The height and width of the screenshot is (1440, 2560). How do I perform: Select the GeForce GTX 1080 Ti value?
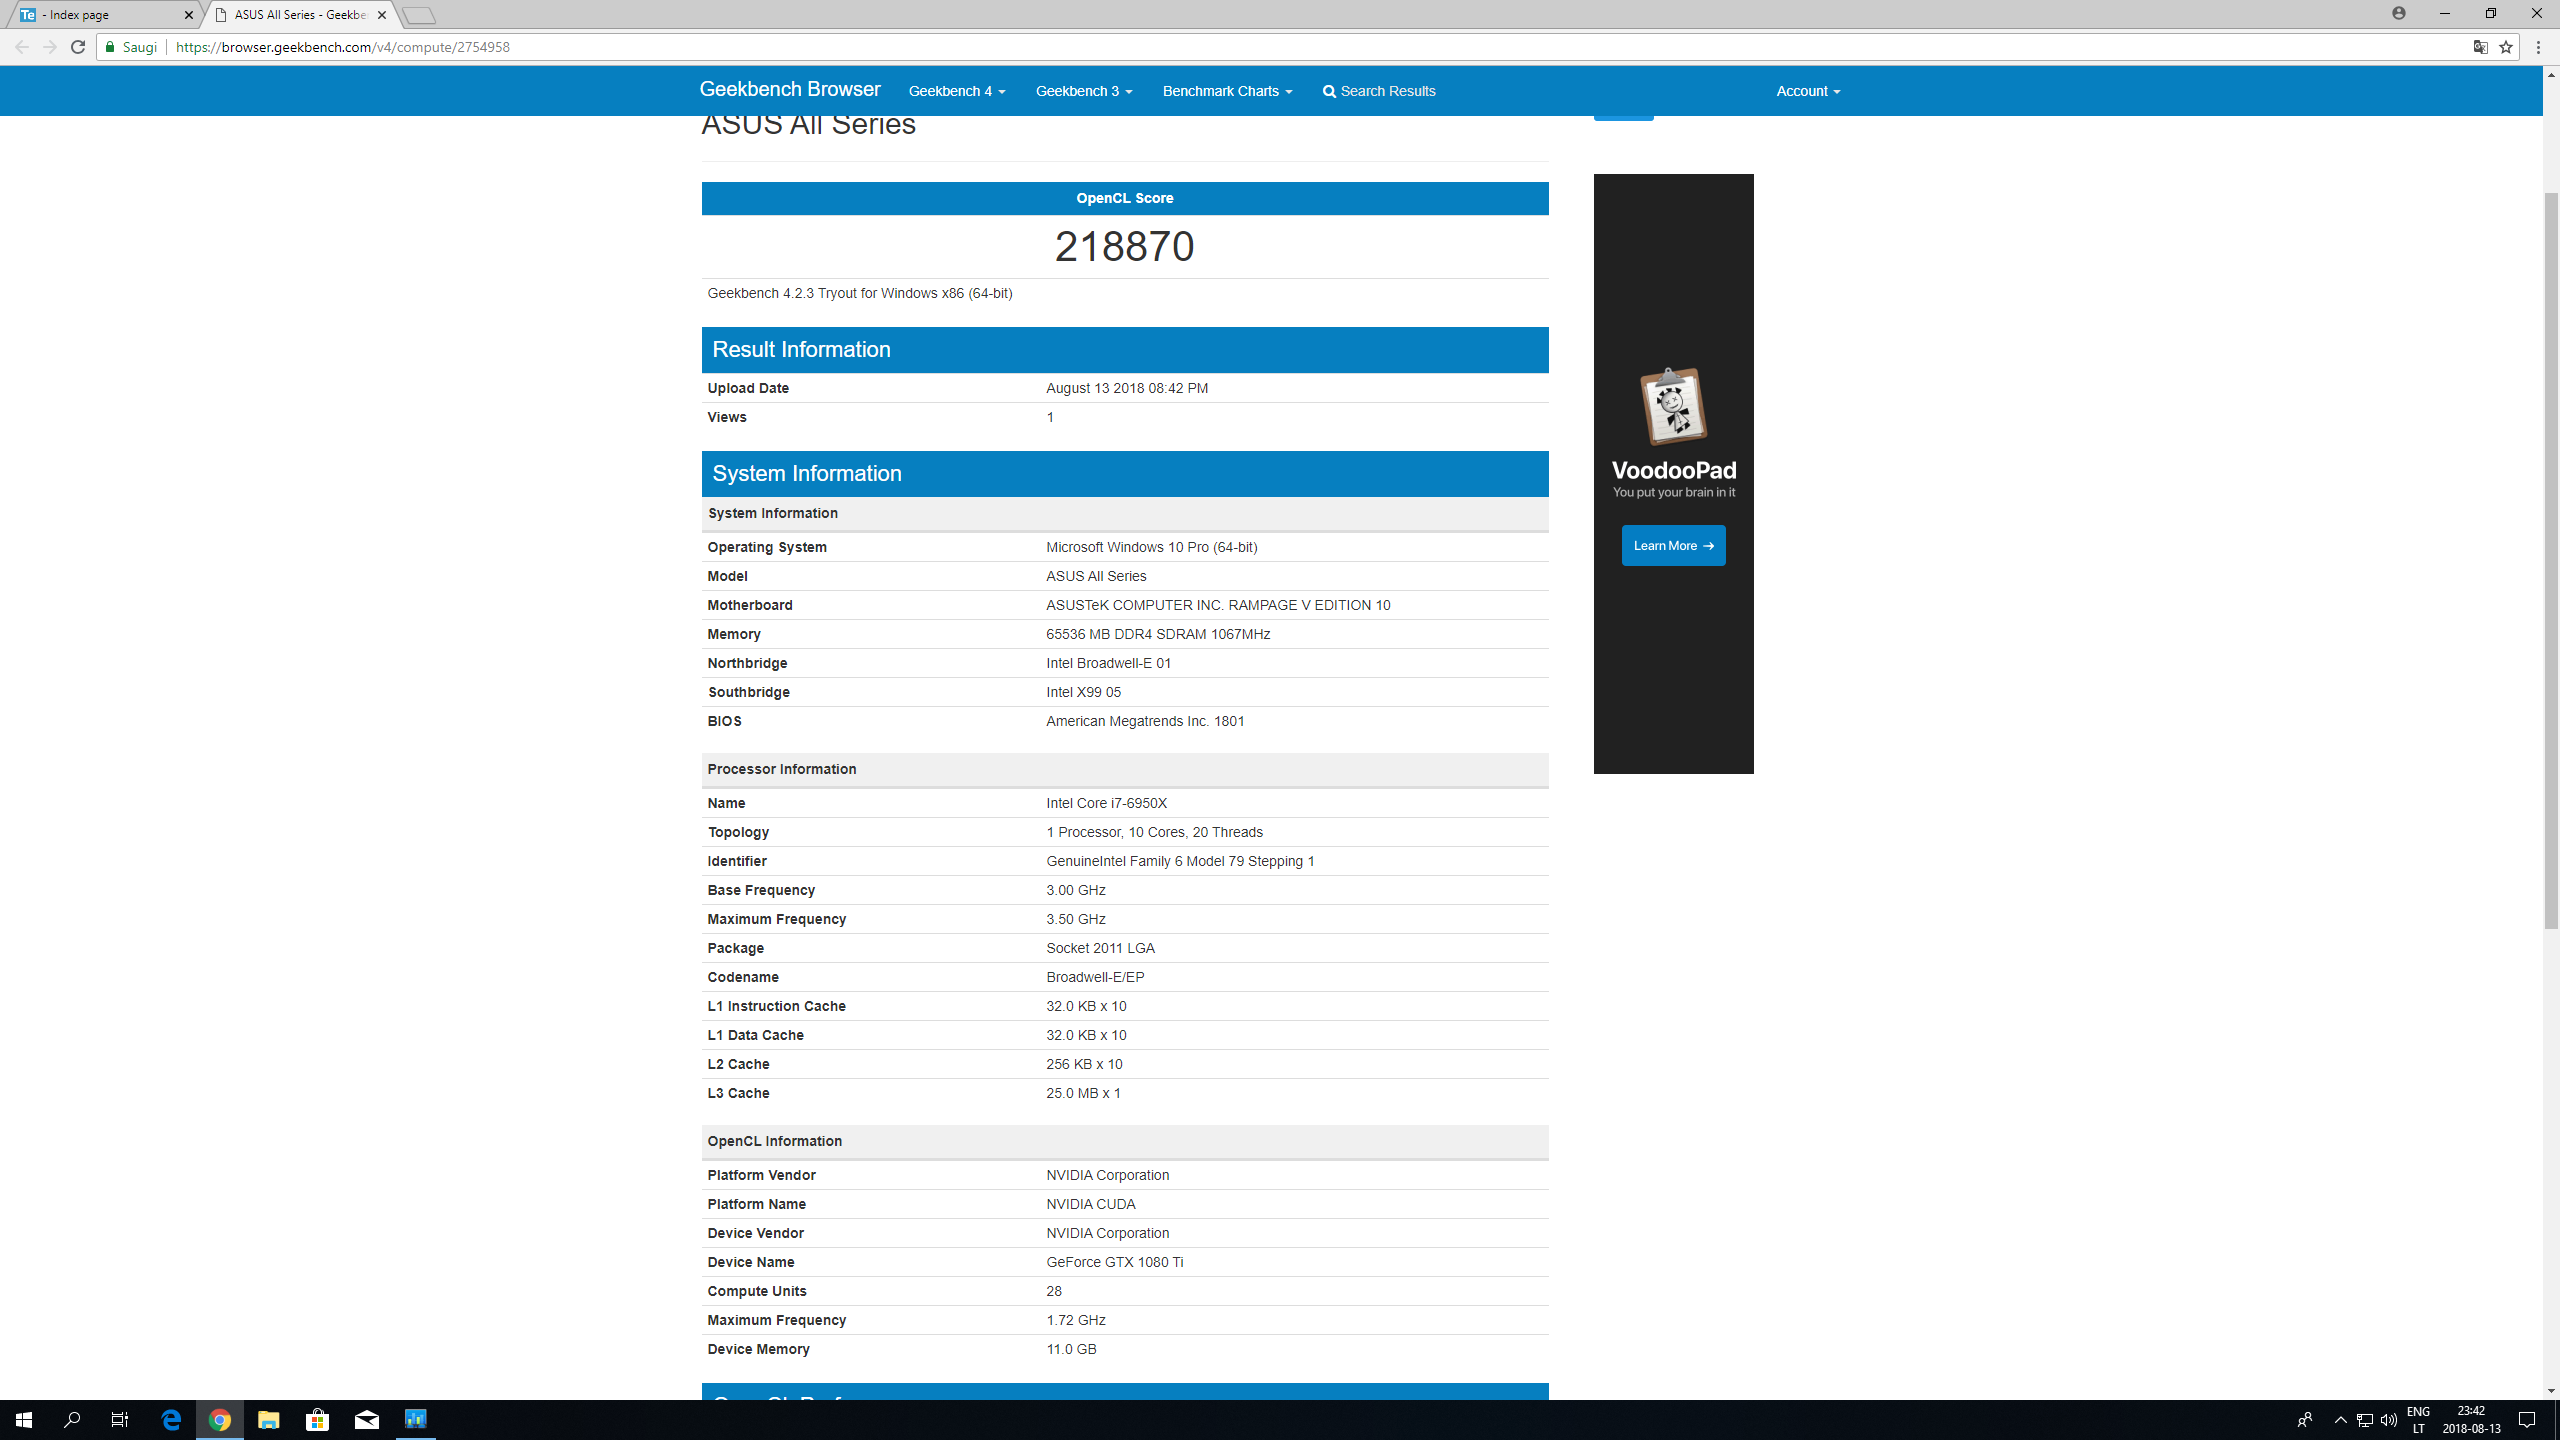1114,1262
